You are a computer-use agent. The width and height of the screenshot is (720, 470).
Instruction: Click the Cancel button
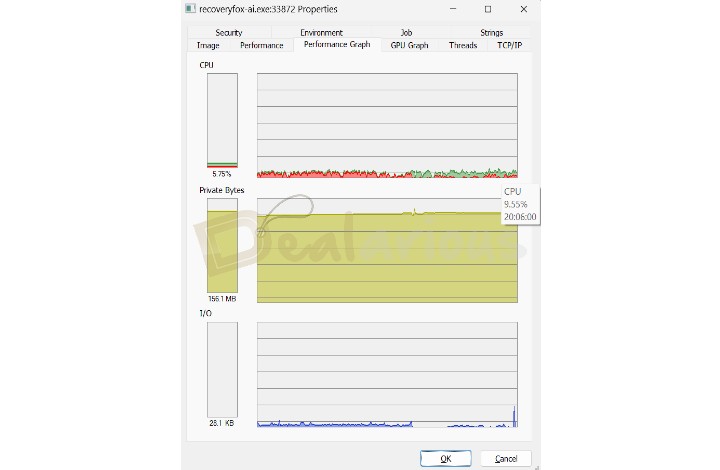pyautogui.click(x=506, y=459)
